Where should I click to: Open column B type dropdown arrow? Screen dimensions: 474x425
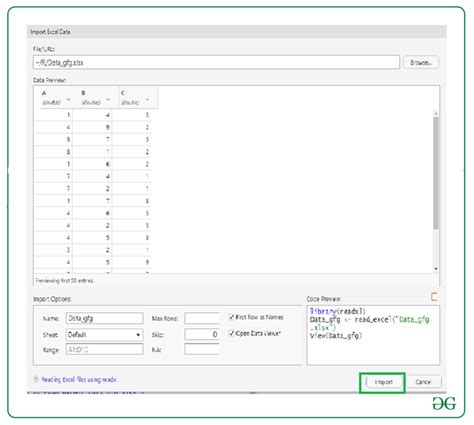coord(108,100)
